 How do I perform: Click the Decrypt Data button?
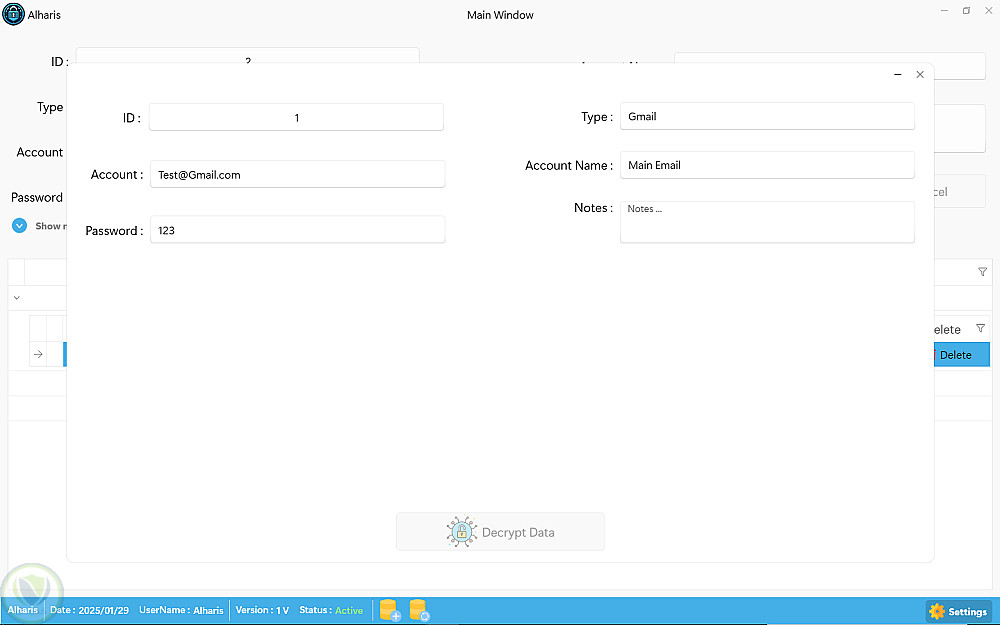[x=500, y=532]
